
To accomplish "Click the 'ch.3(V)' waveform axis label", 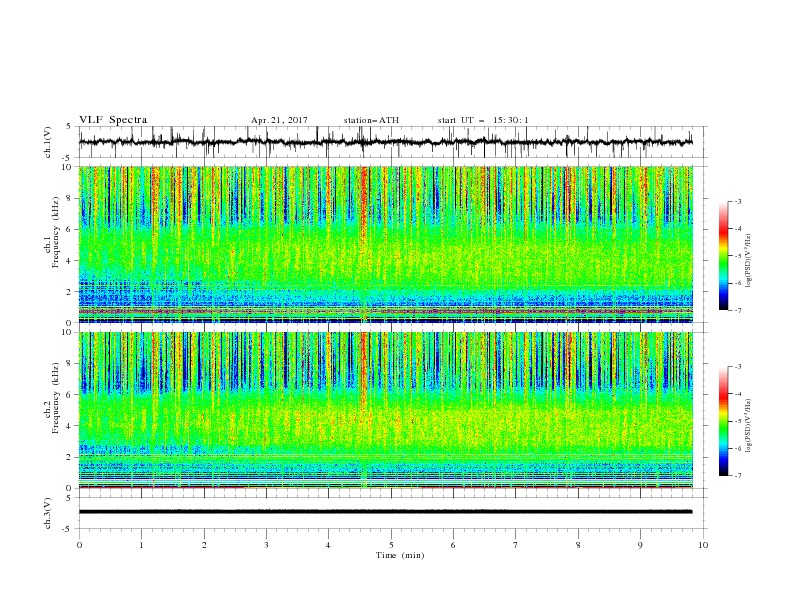I will point(48,513).
